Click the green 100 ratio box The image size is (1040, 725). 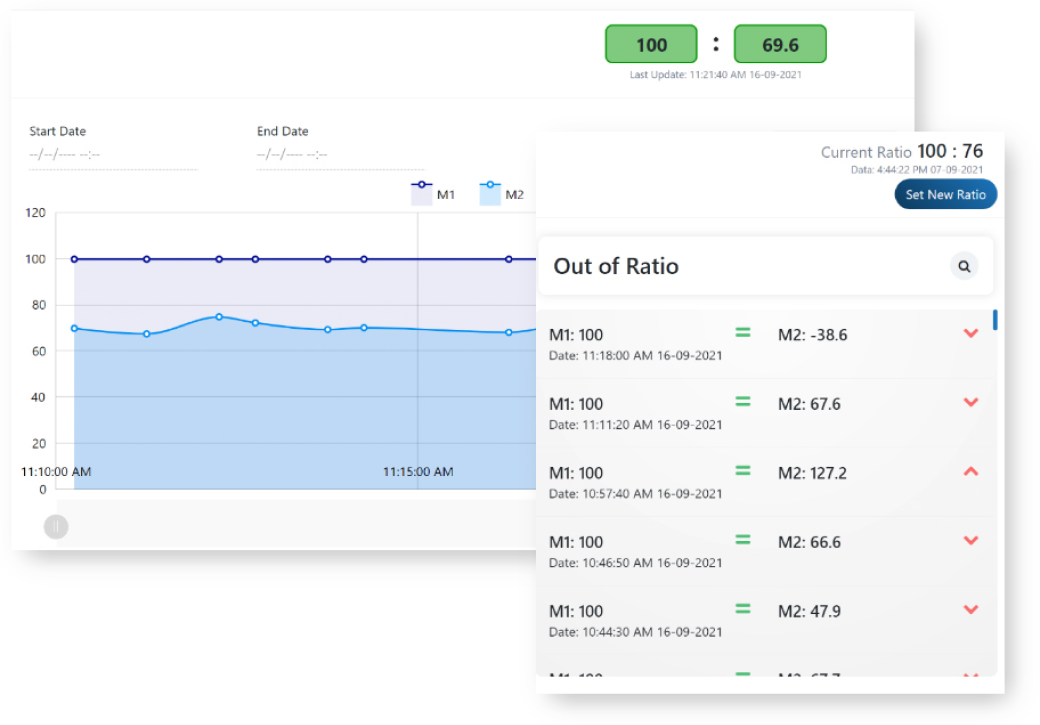pos(651,44)
